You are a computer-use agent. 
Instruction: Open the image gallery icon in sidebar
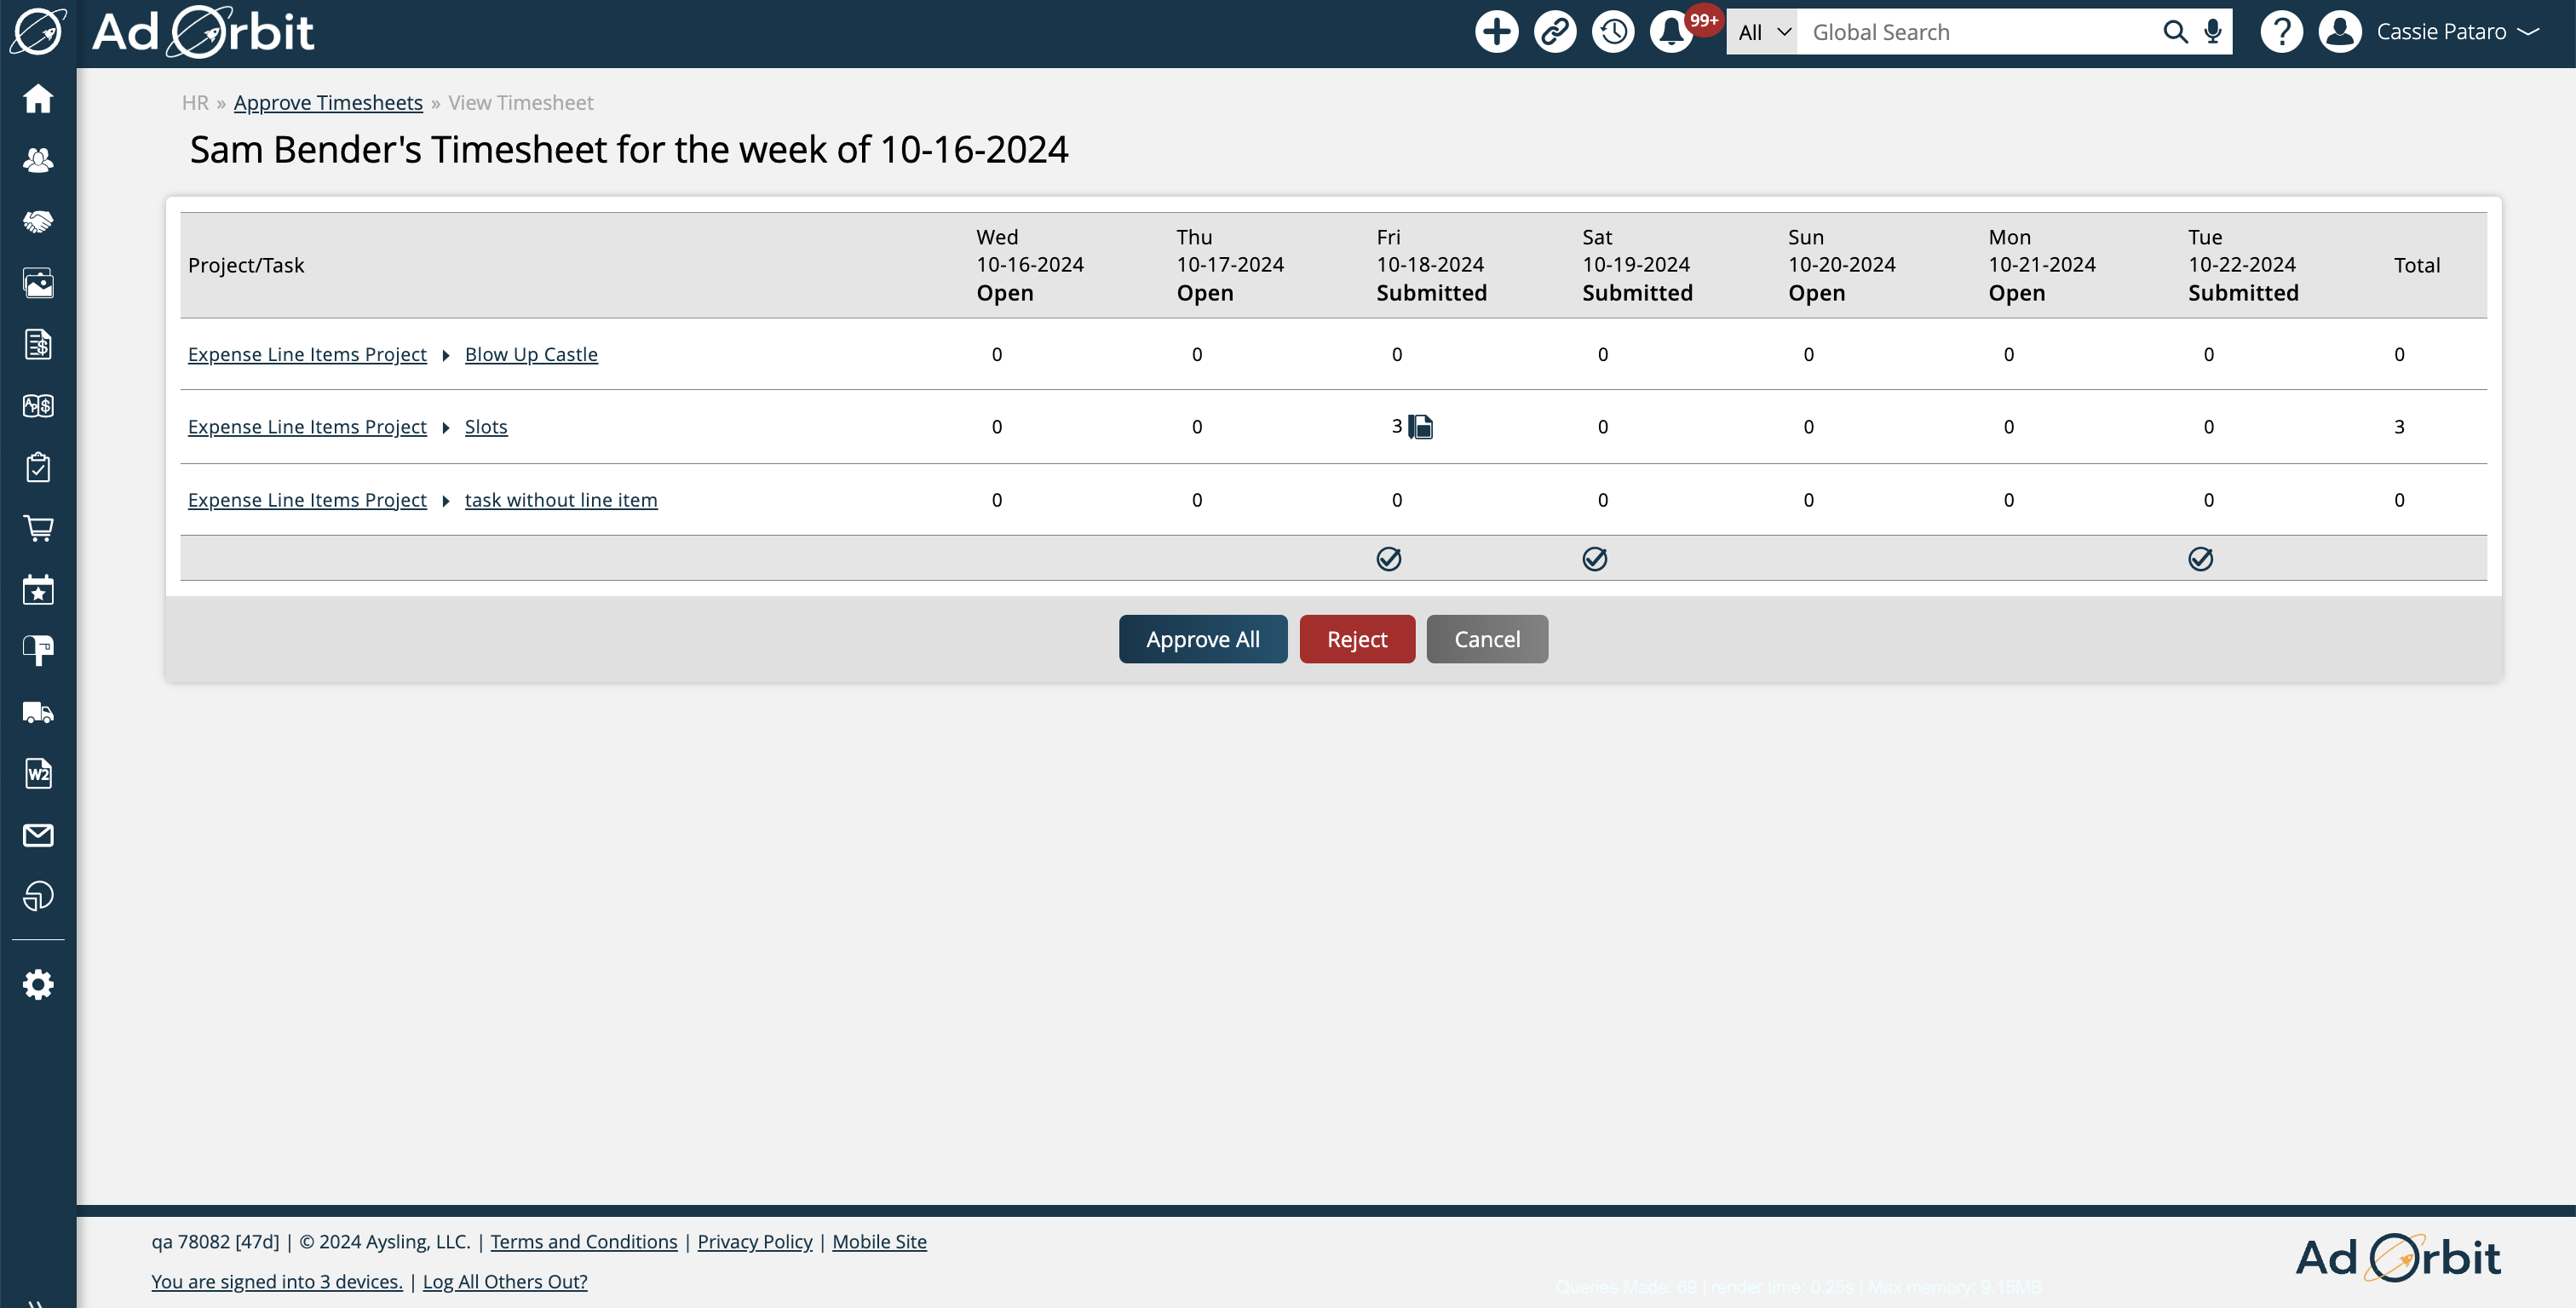[x=38, y=283]
